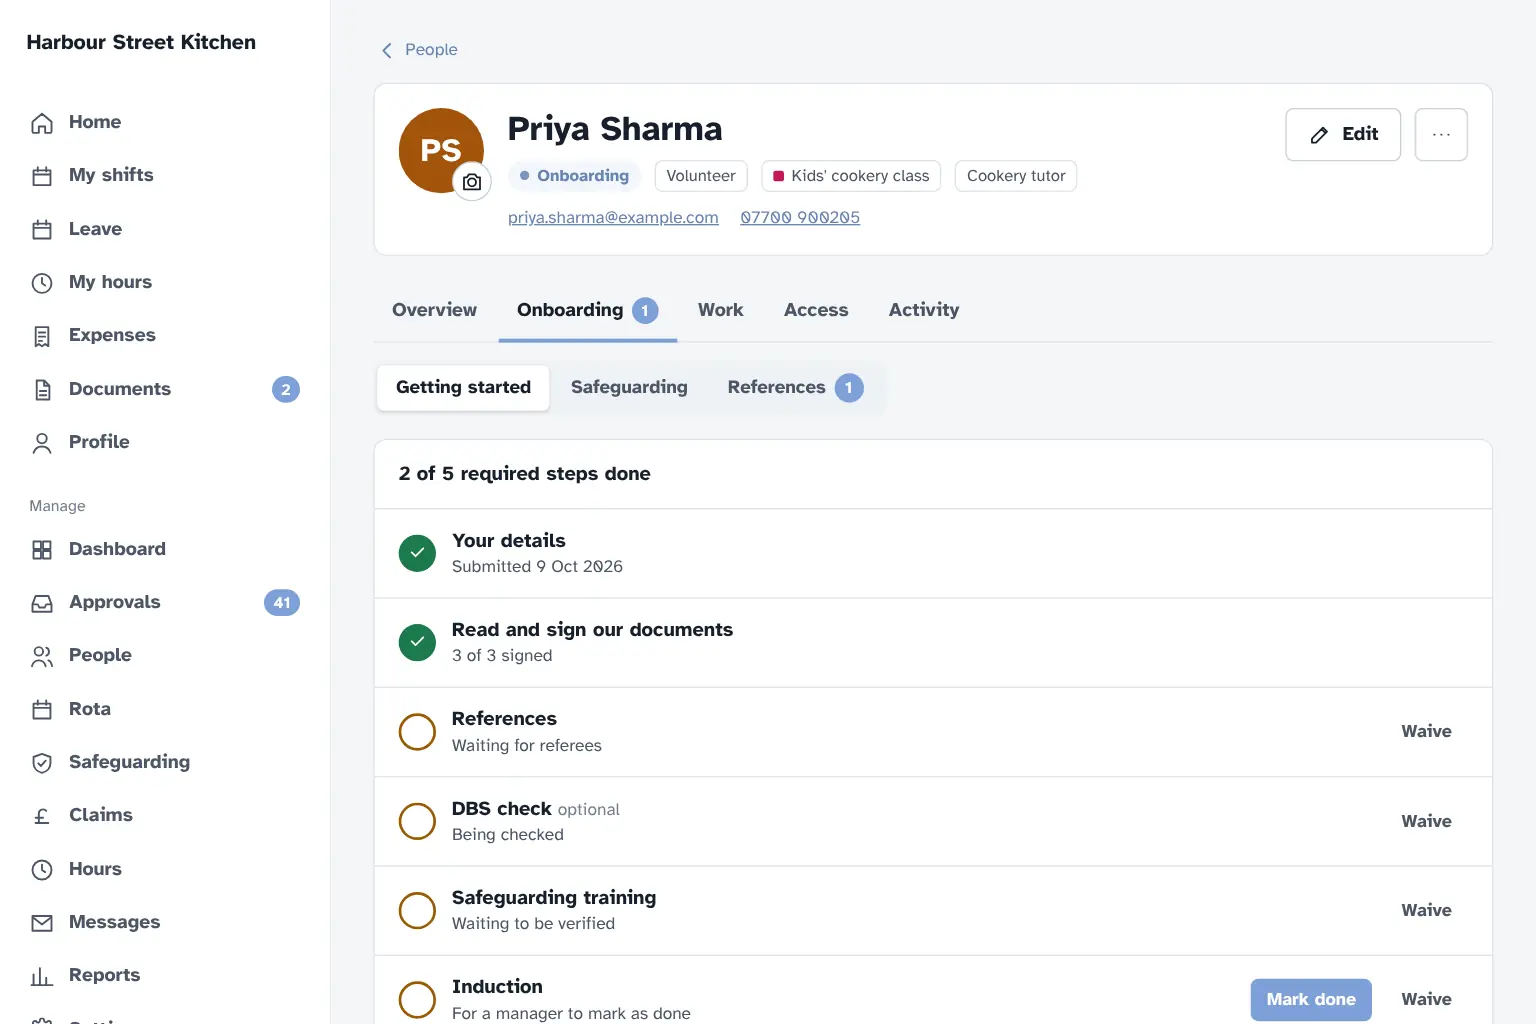The width and height of the screenshot is (1536, 1024).
Task: Click the PS avatar thumbnail
Action: (x=441, y=150)
